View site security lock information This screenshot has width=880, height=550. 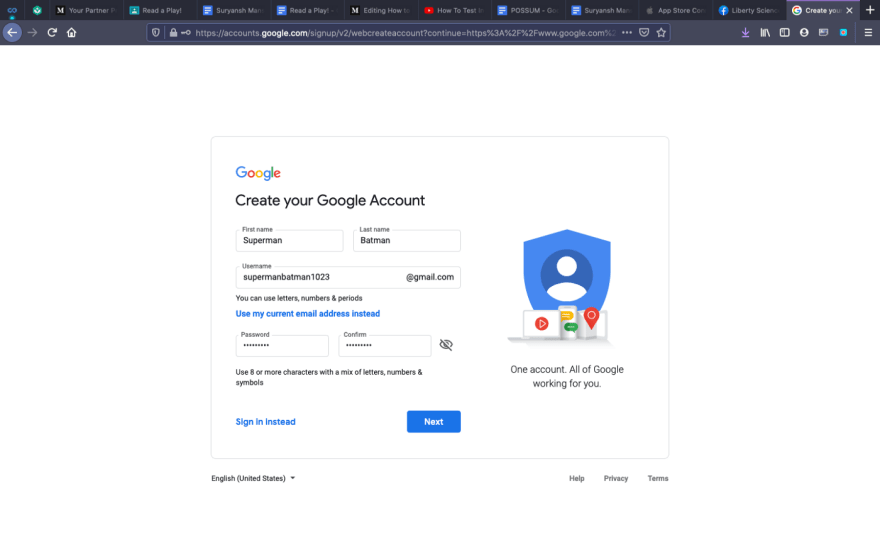point(173,33)
